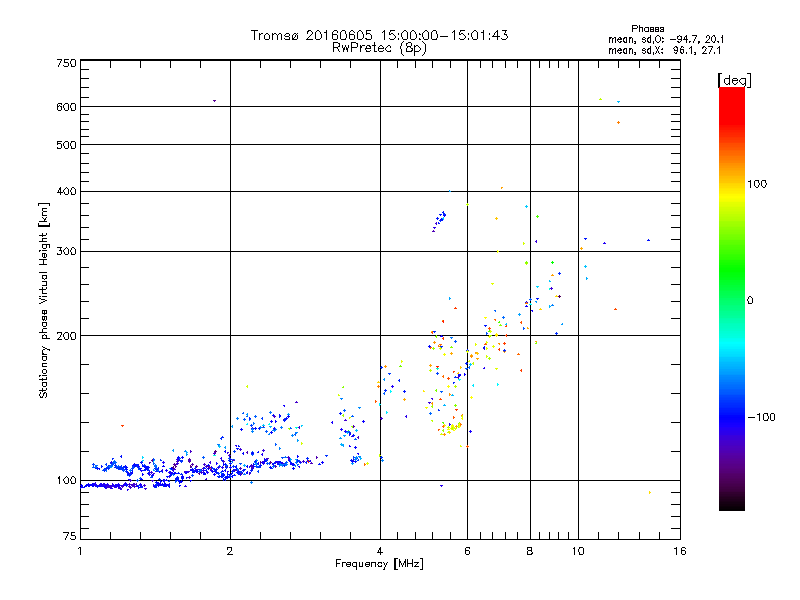The image size is (800, 600).
Task: Click the x-axis label "8"
Action: point(530,551)
